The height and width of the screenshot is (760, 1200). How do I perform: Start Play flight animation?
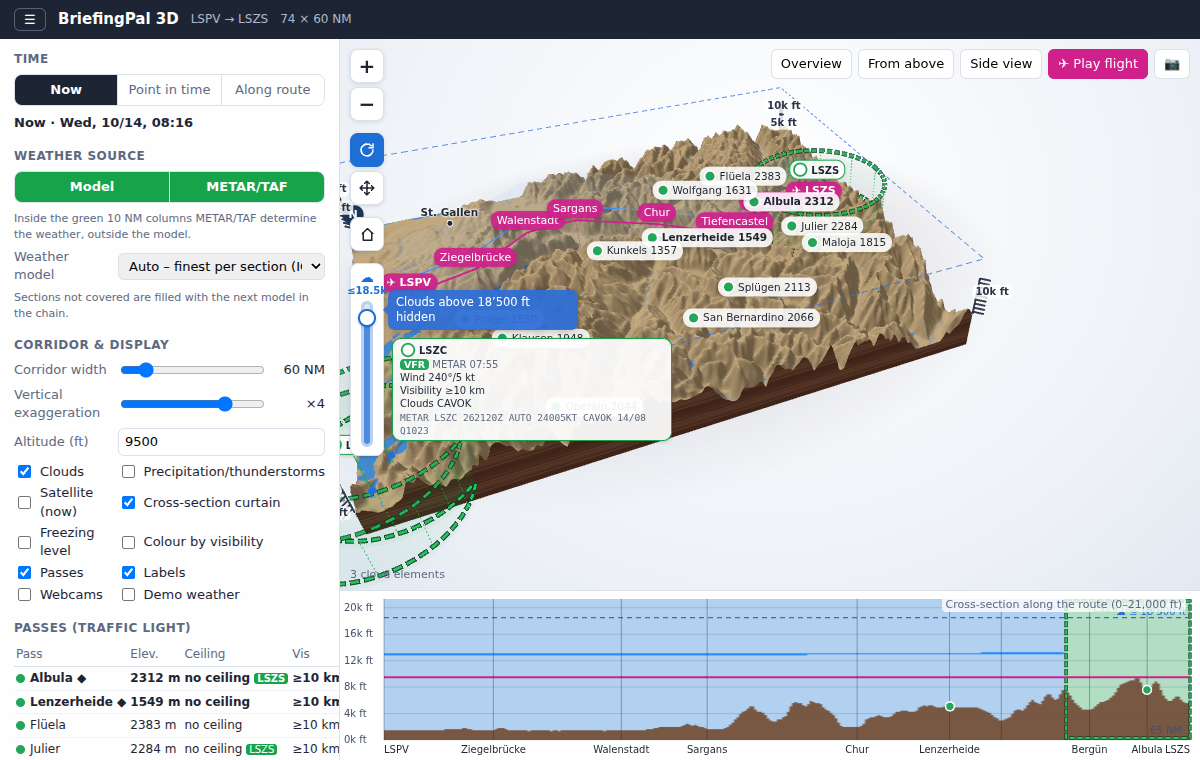[x=1098, y=64]
